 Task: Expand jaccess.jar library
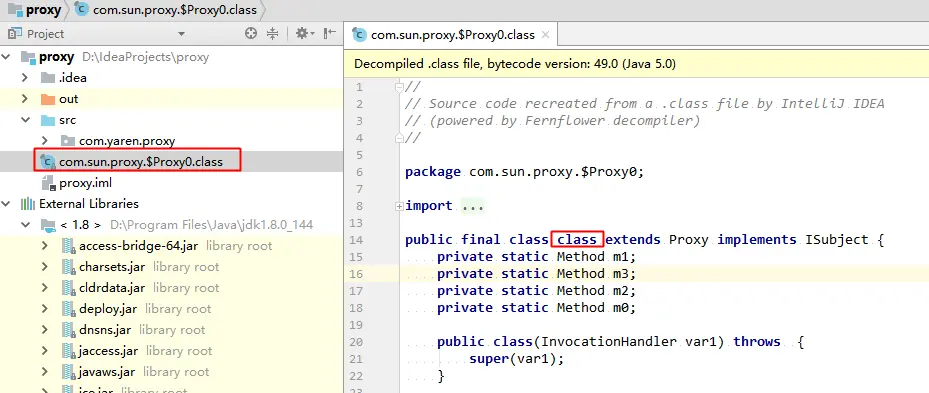[45, 351]
